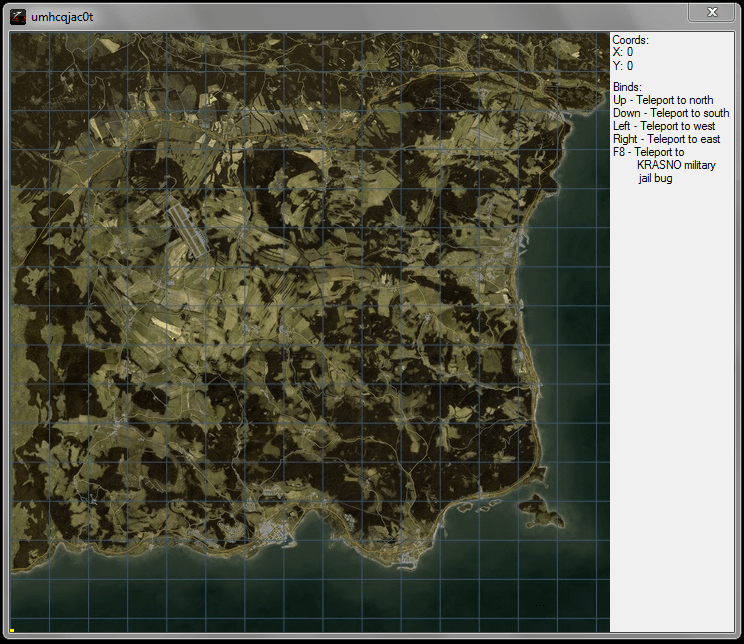Click 'F8 - Teleport to' text
This screenshot has height=644, width=744.
click(x=648, y=152)
